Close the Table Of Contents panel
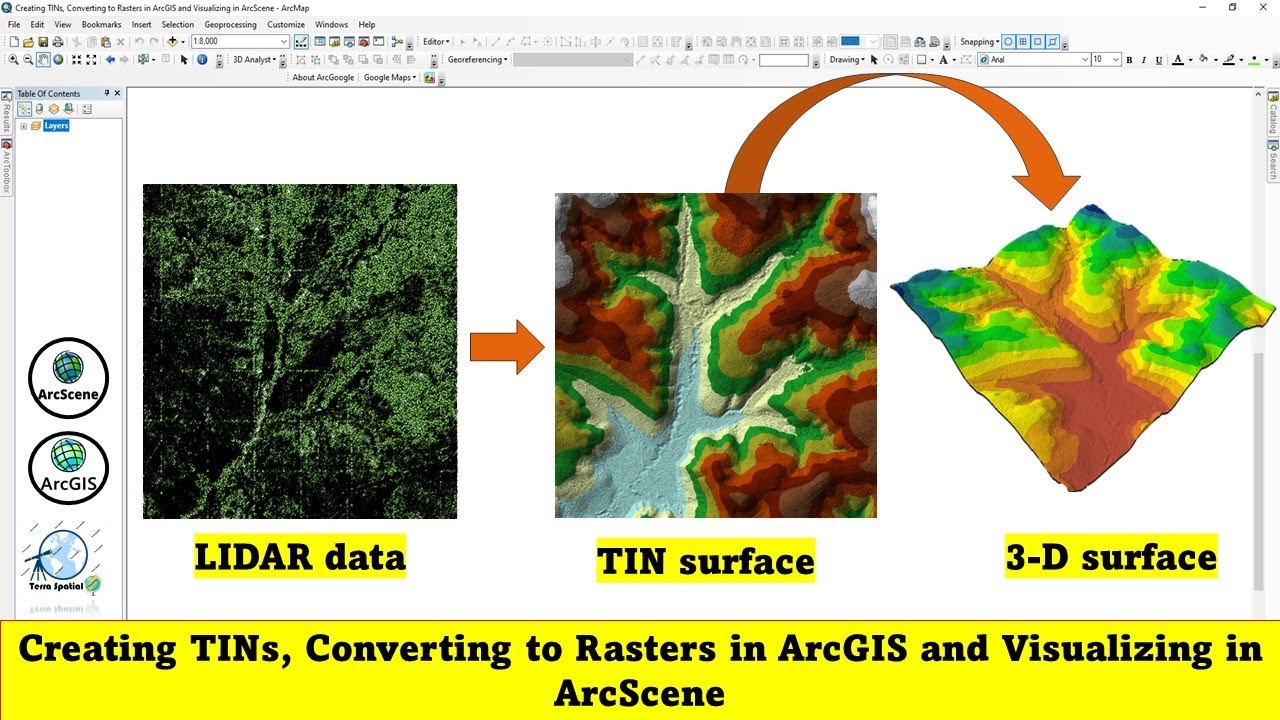The image size is (1280, 720). click(117, 93)
